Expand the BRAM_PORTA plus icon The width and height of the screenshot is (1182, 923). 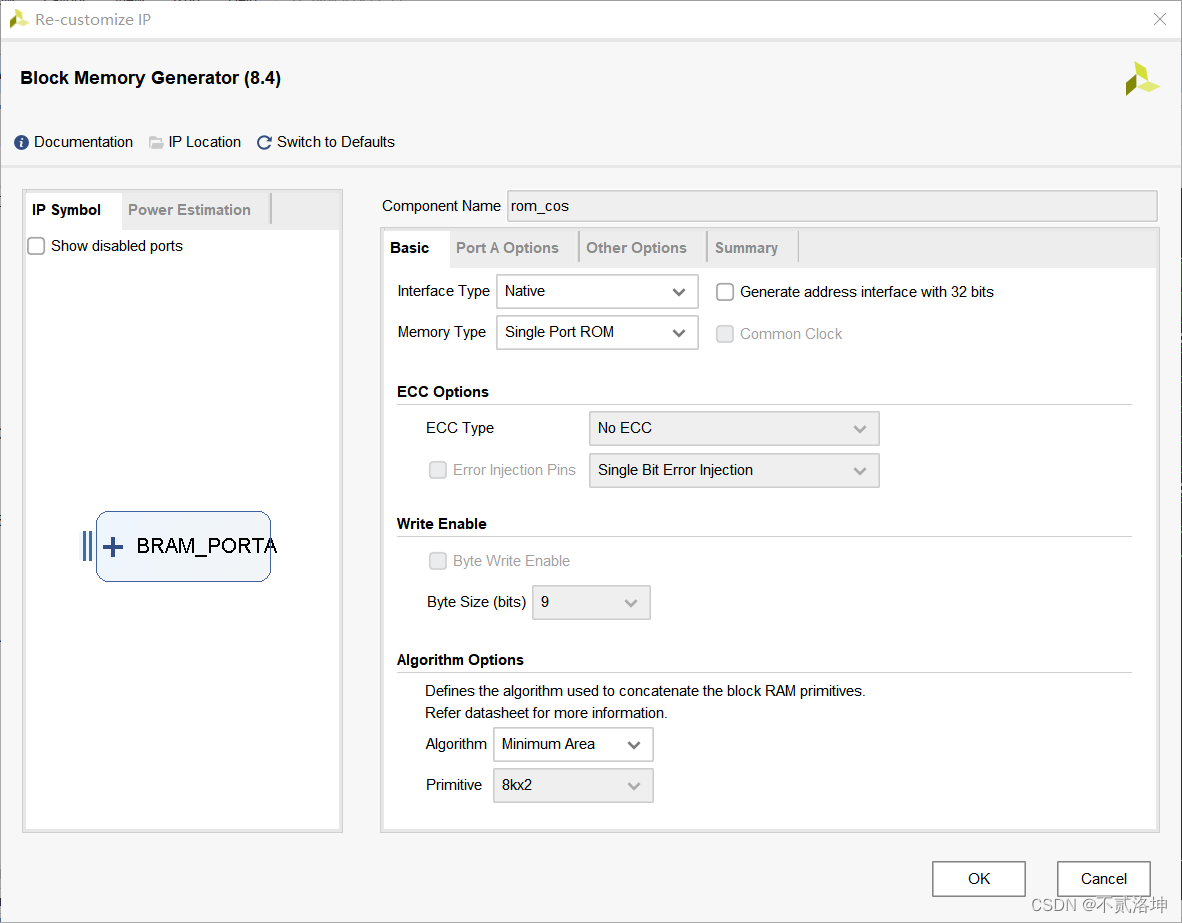(x=113, y=547)
